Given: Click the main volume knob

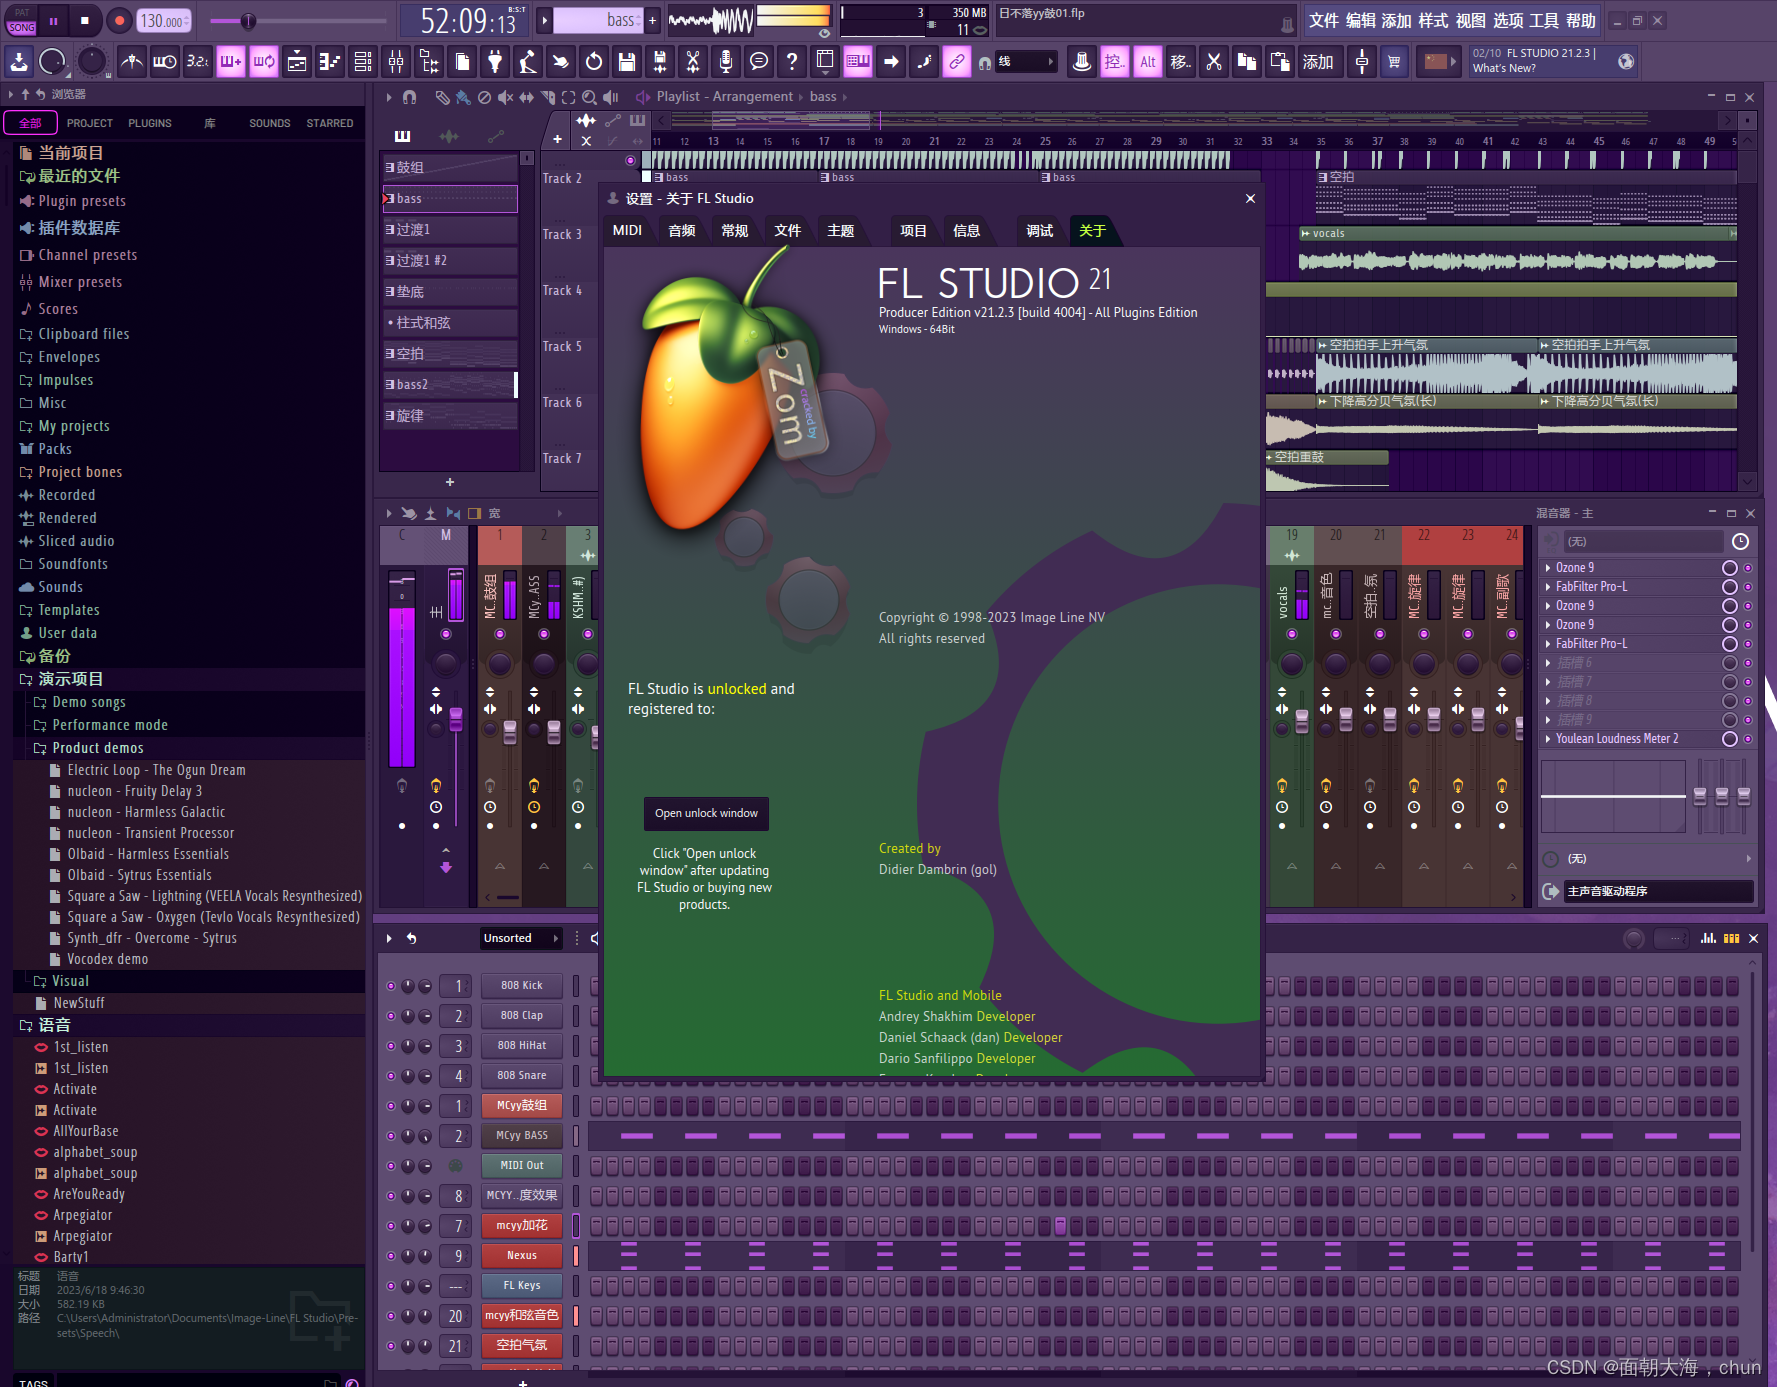Looking at the screenshot, I should [52, 62].
